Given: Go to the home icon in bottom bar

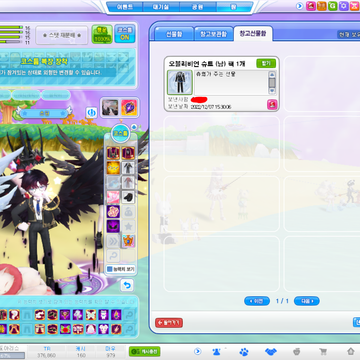Looking at the screenshot, I should pos(350,351).
